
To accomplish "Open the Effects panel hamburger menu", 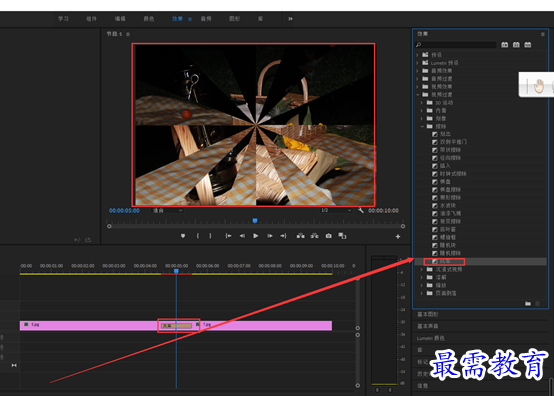I will click(x=543, y=34).
